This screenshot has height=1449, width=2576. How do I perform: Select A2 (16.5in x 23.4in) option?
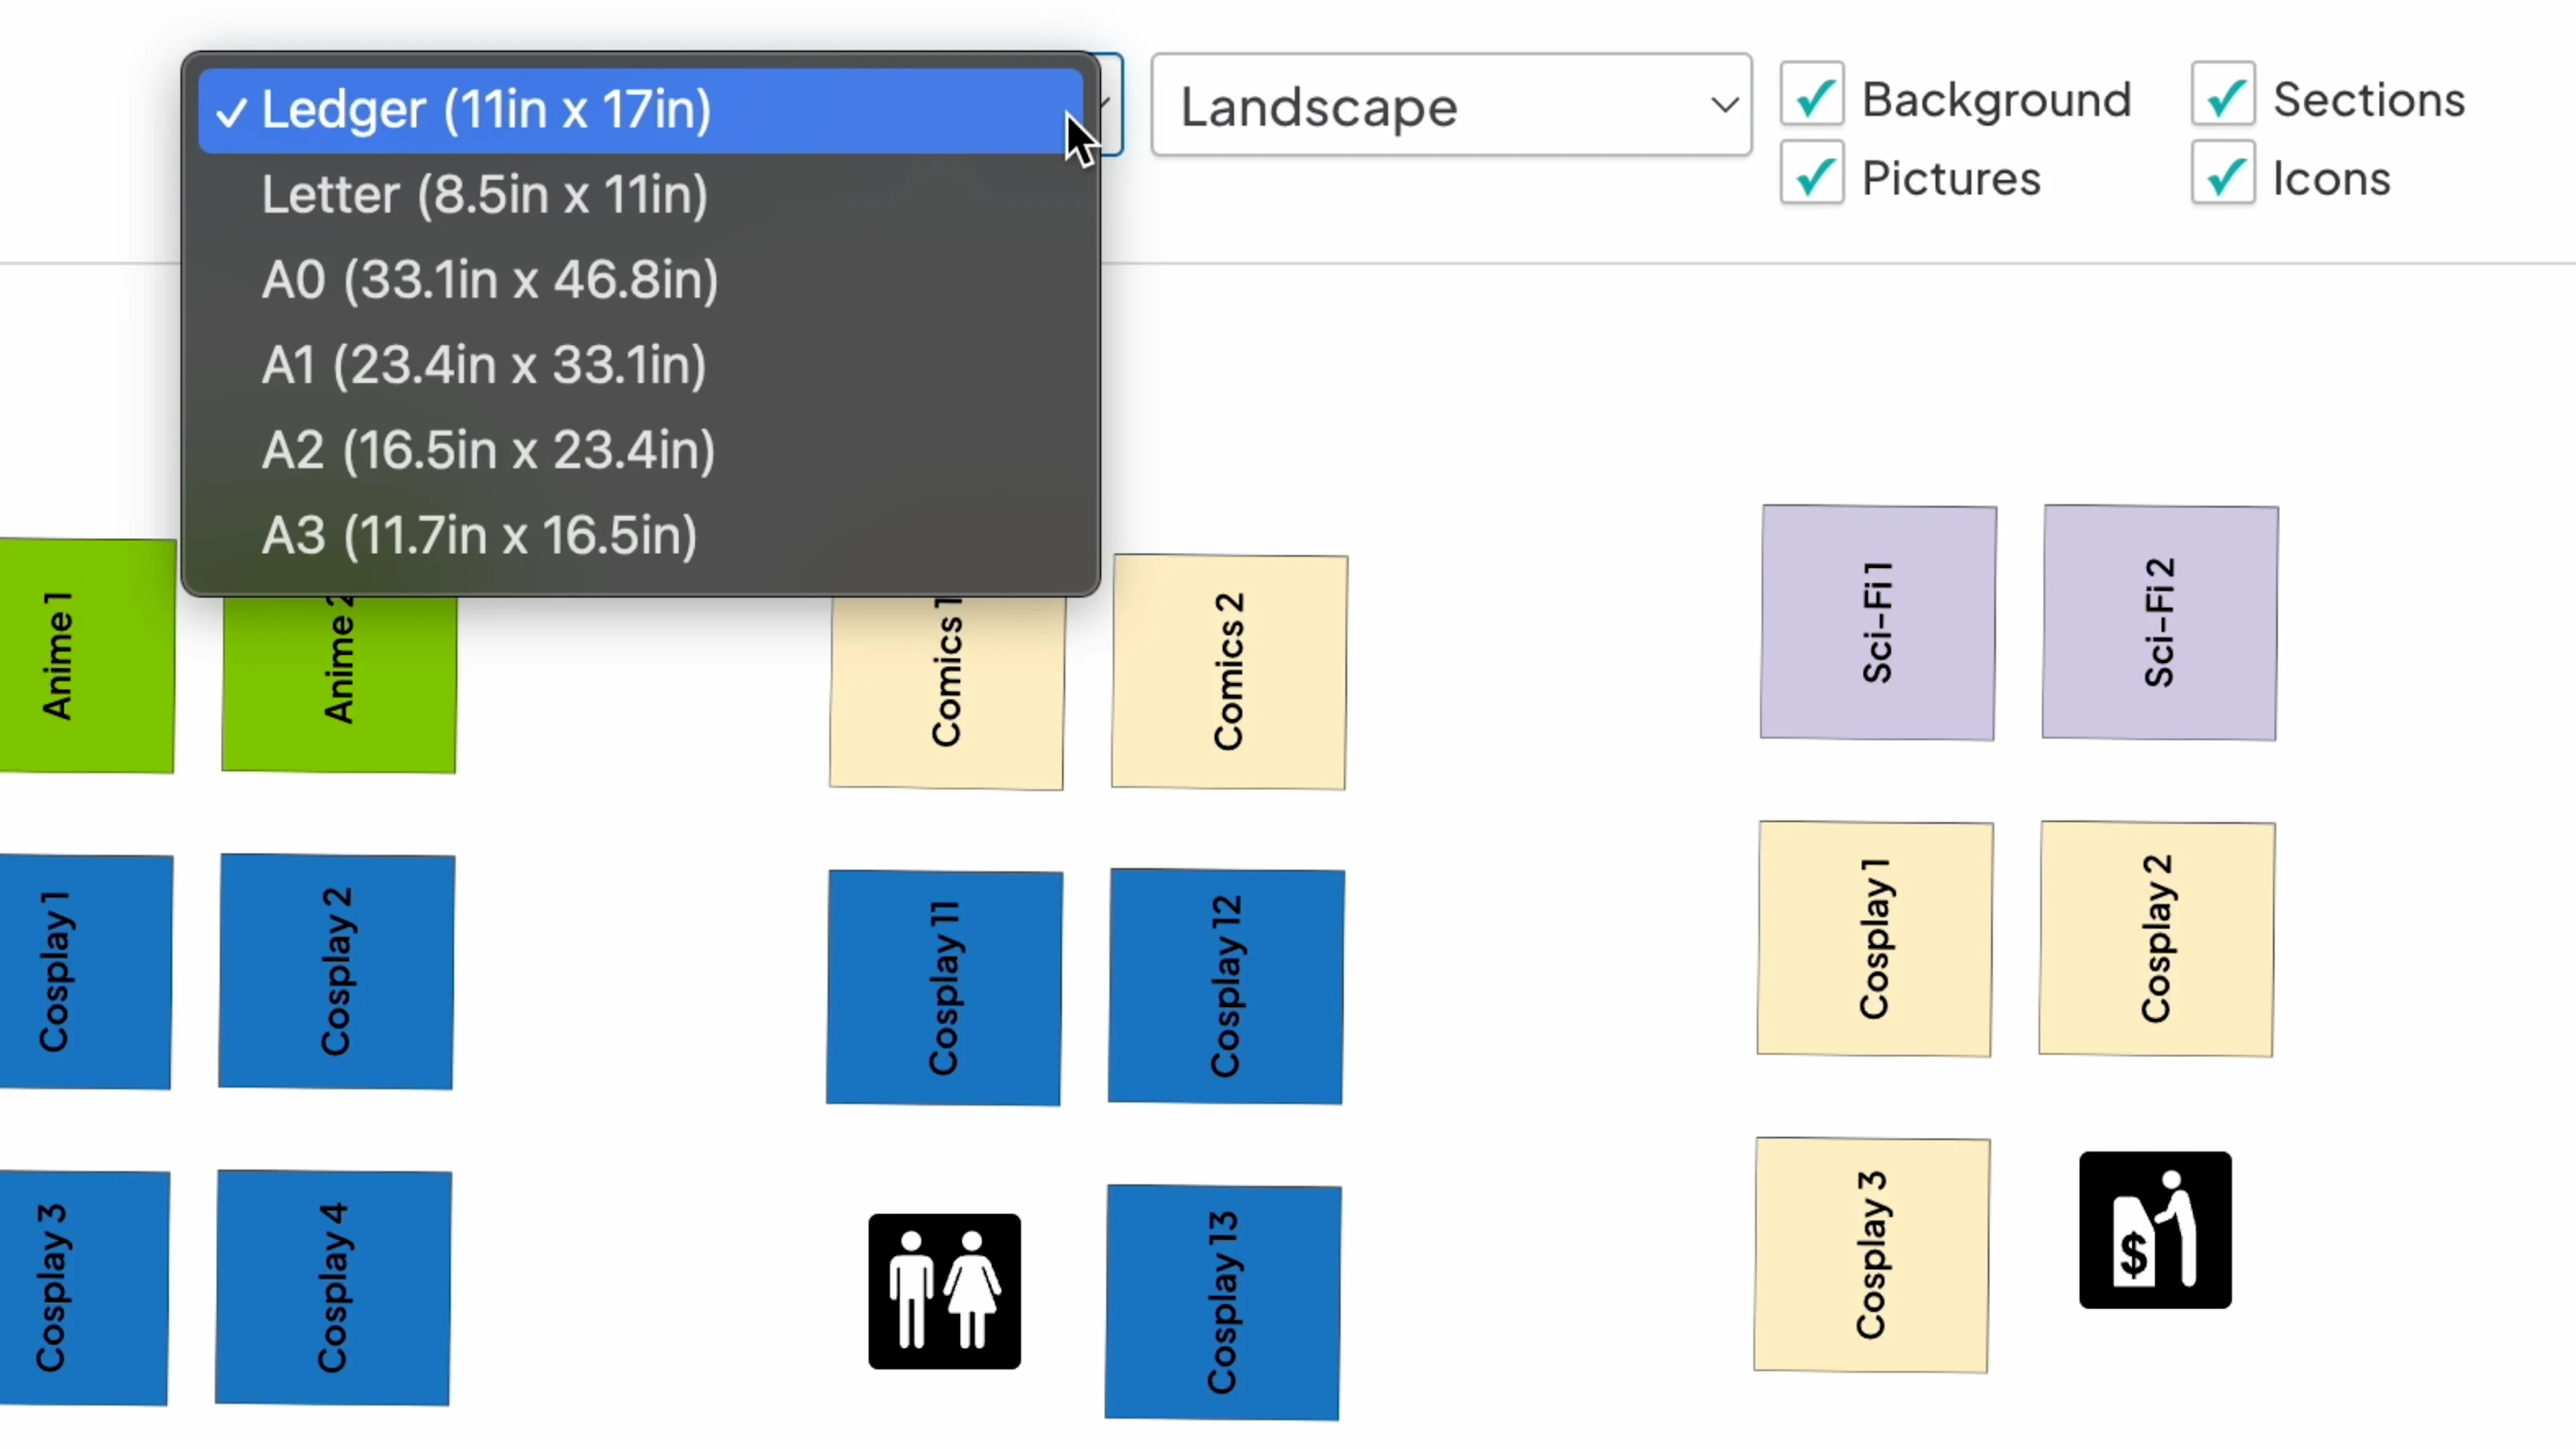click(x=641, y=450)
